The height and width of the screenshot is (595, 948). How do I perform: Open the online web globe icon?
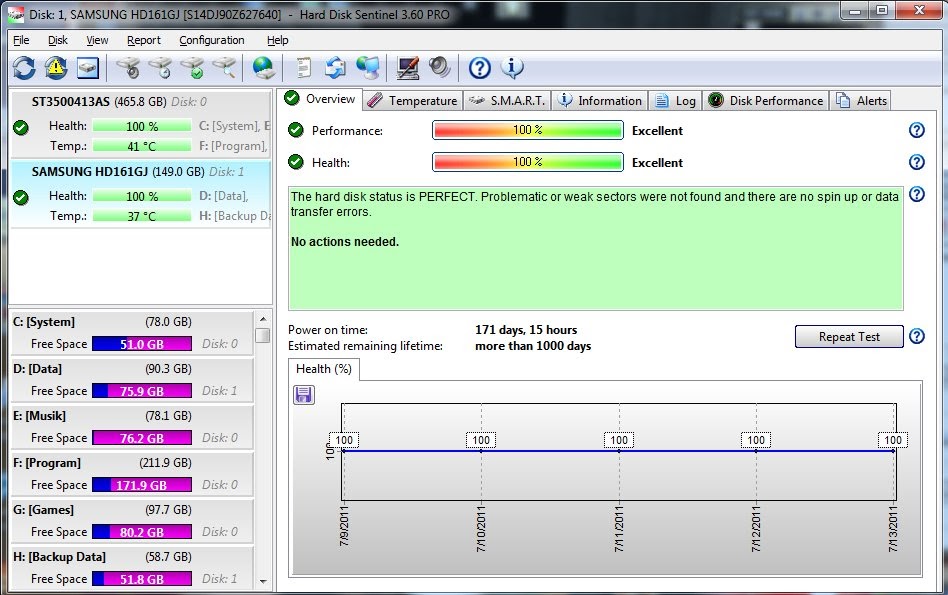pyautogui.click(x=262, y=67)
